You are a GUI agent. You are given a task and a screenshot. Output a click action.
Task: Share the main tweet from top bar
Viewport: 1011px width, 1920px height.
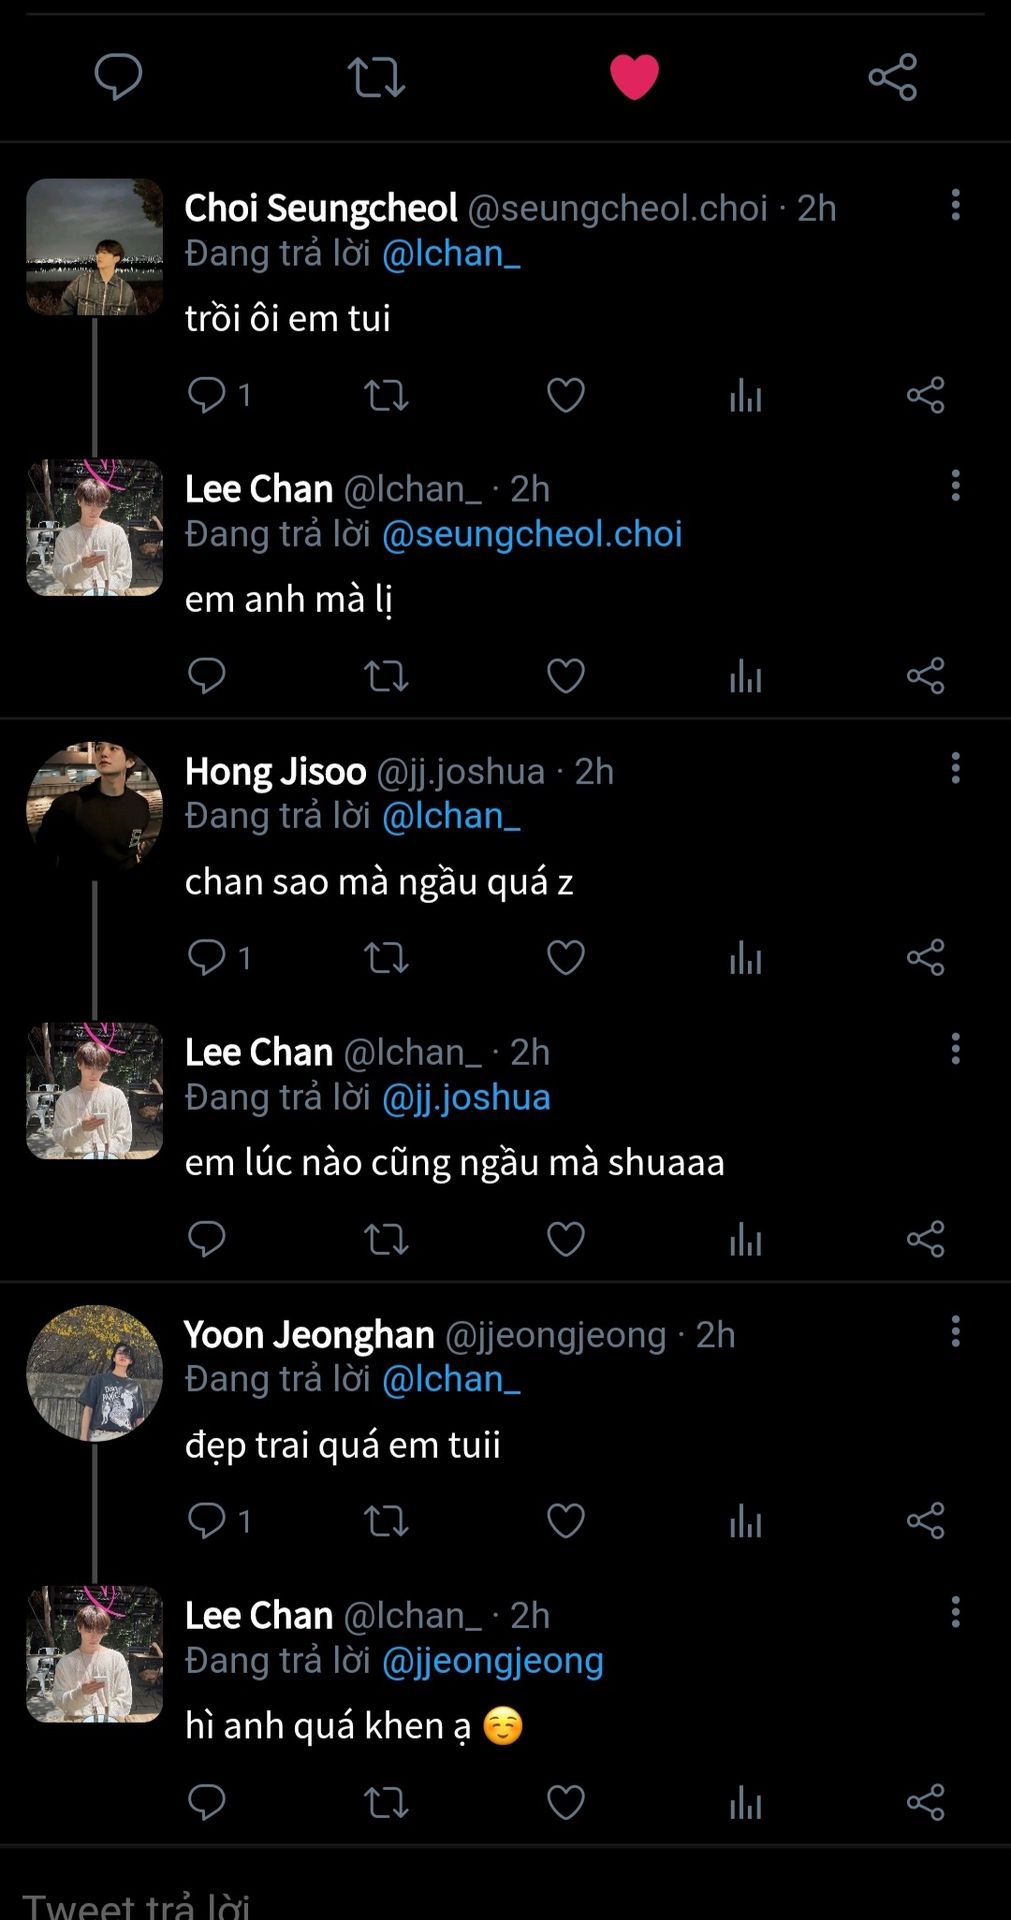(x=892, y=77)
